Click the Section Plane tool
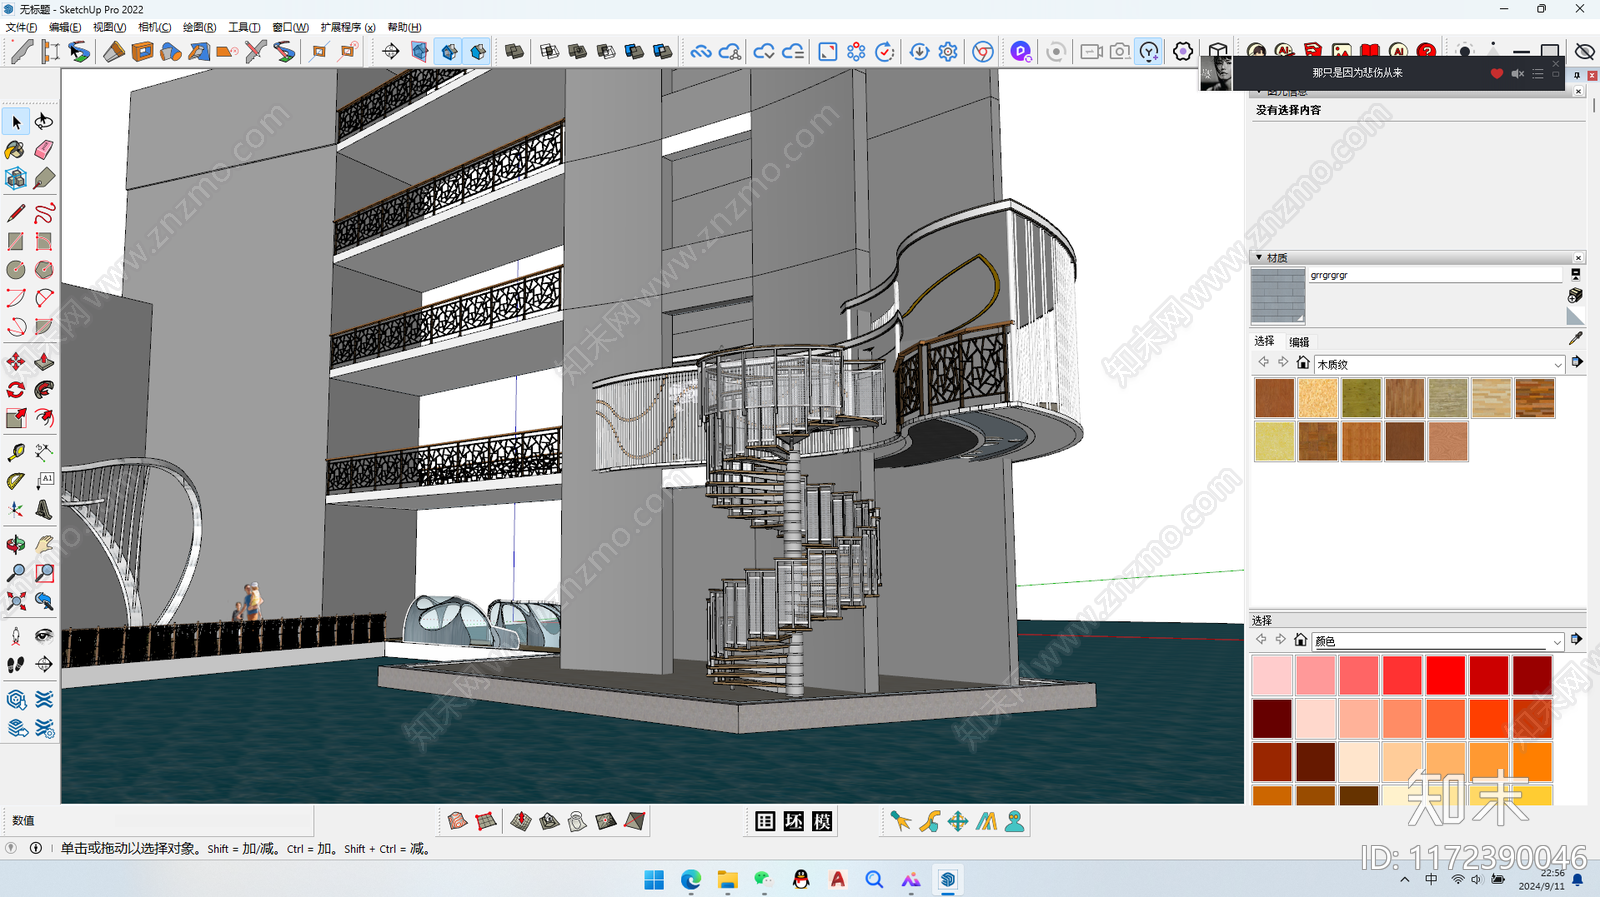1600x897 pixels. tap(44, 664)
